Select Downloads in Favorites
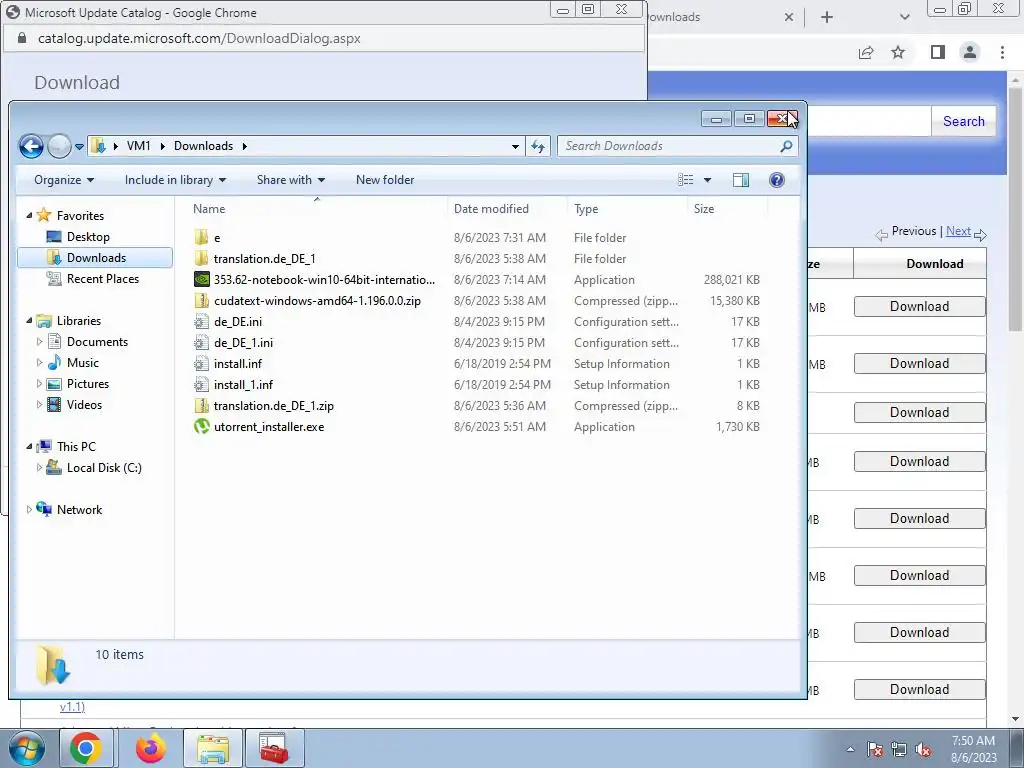Image resolution: width=1024 pixels, height=768 pixels. point(95,258)
